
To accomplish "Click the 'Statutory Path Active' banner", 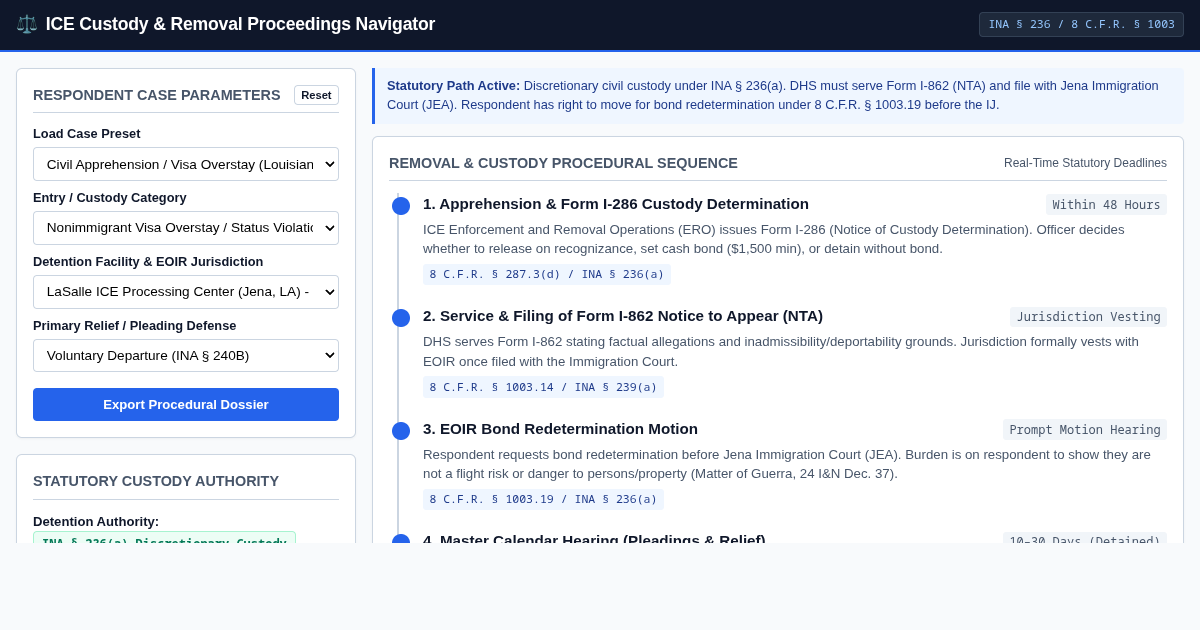I will 778,96.
